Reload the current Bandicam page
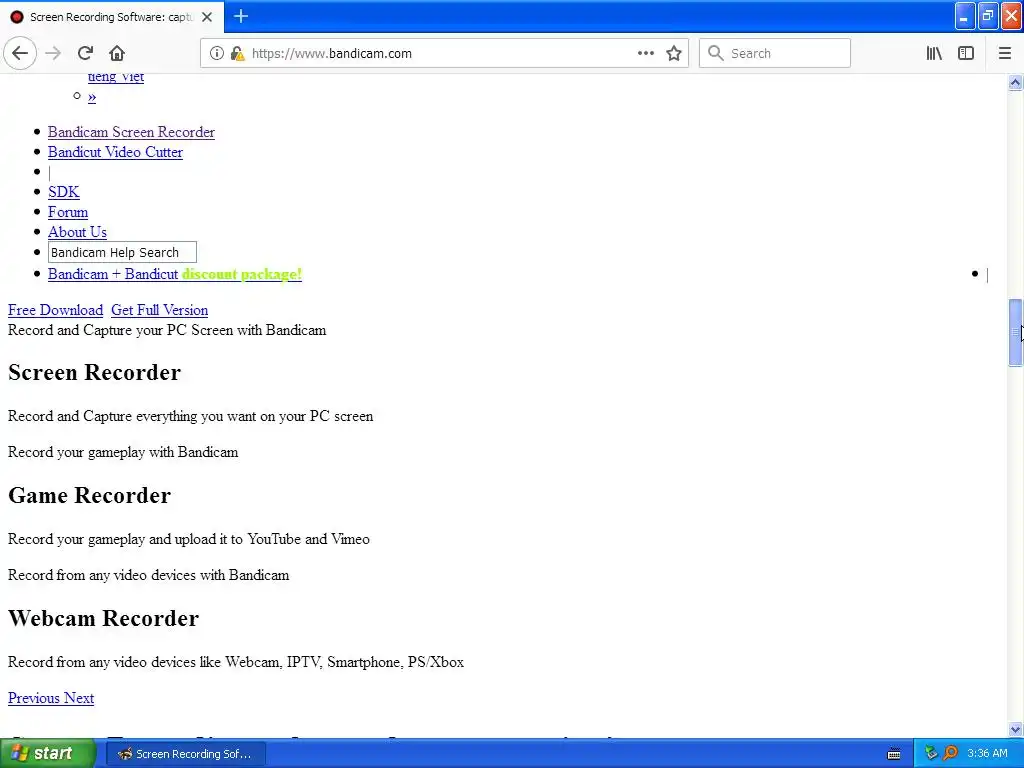The image size is (1024, 768). tap(85, 53)
